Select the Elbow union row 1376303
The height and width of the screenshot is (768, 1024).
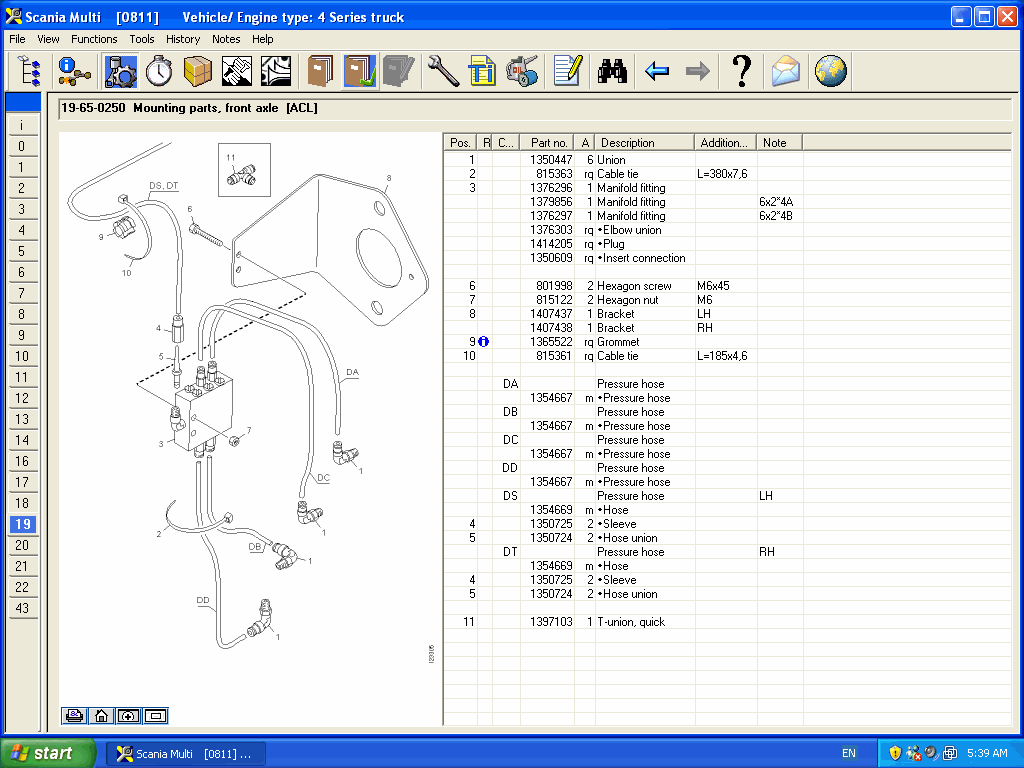727,230
